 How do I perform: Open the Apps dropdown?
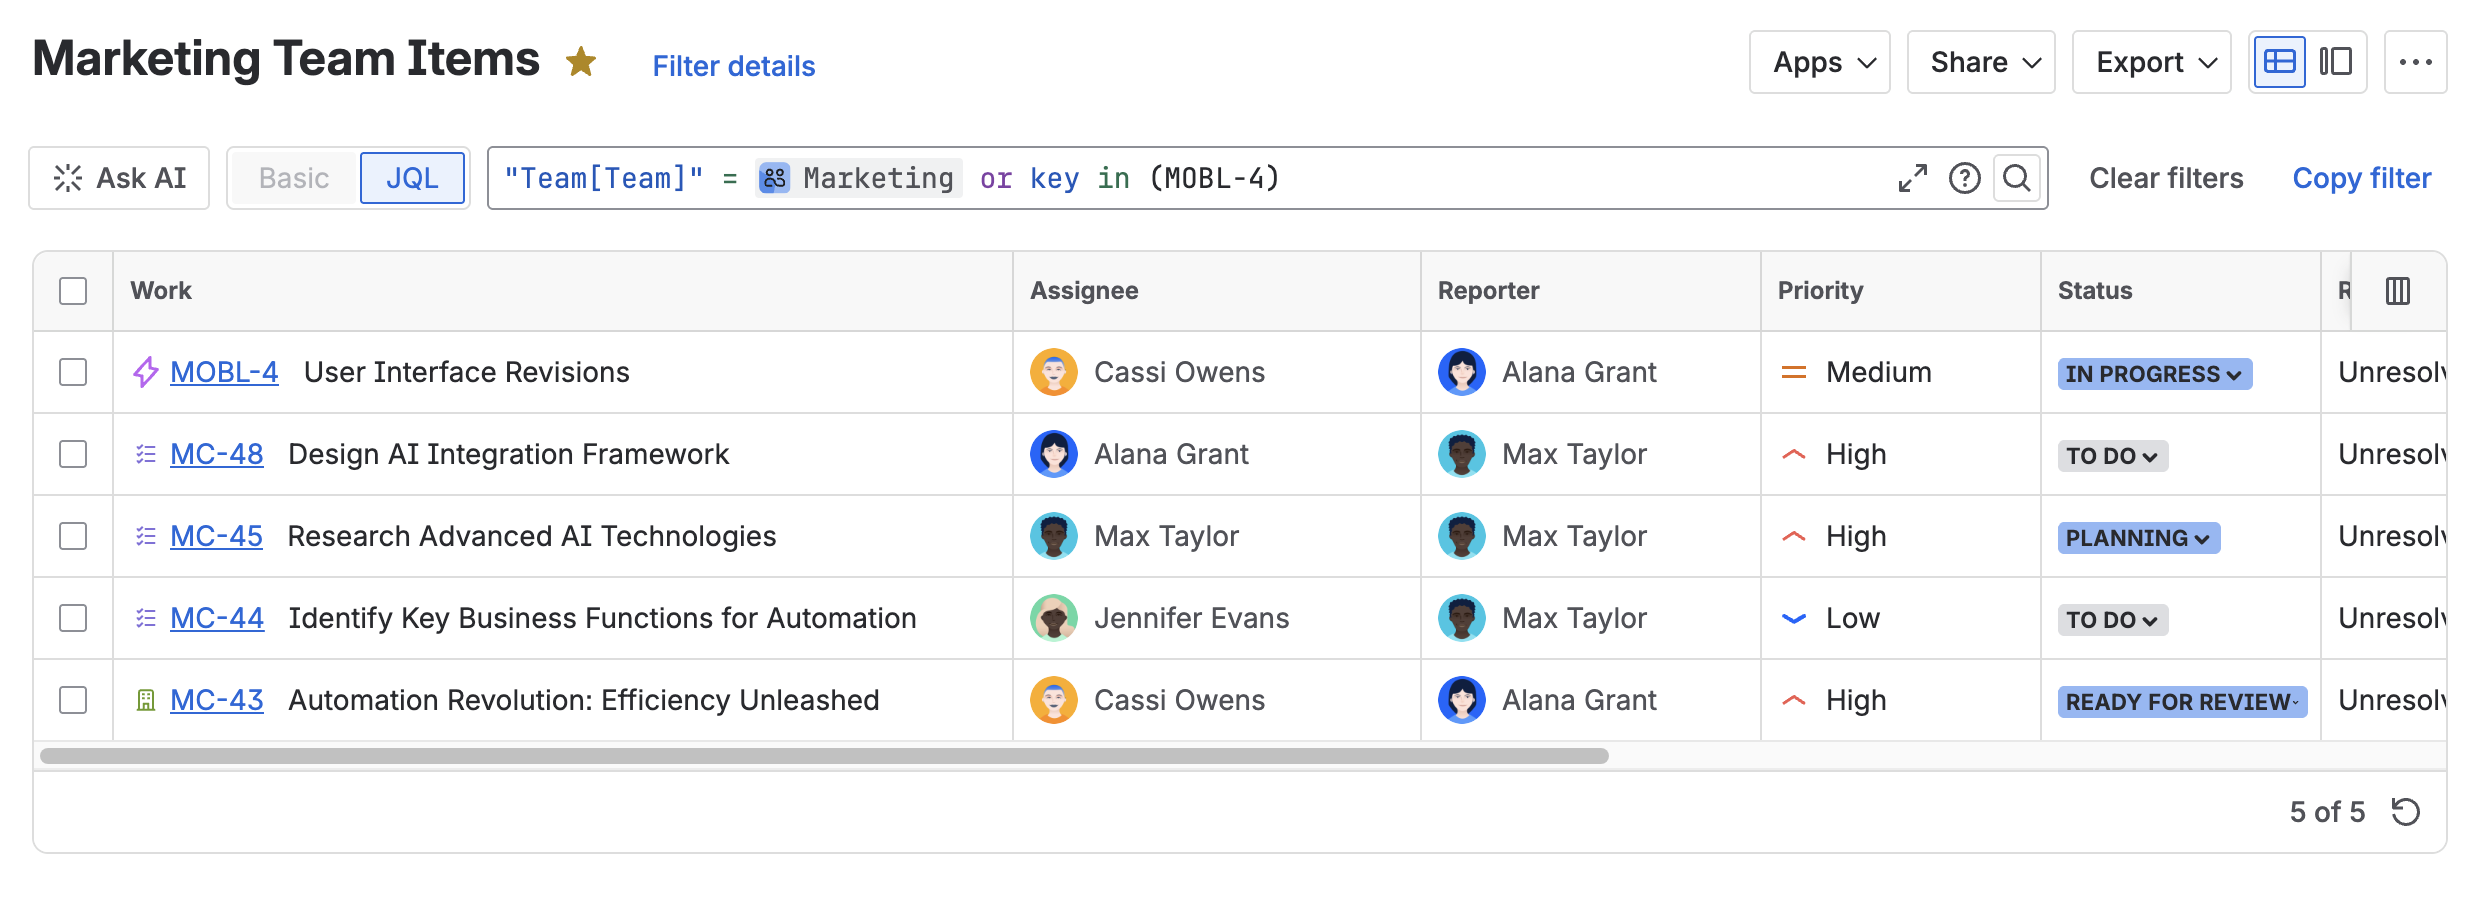point(1819,62)
